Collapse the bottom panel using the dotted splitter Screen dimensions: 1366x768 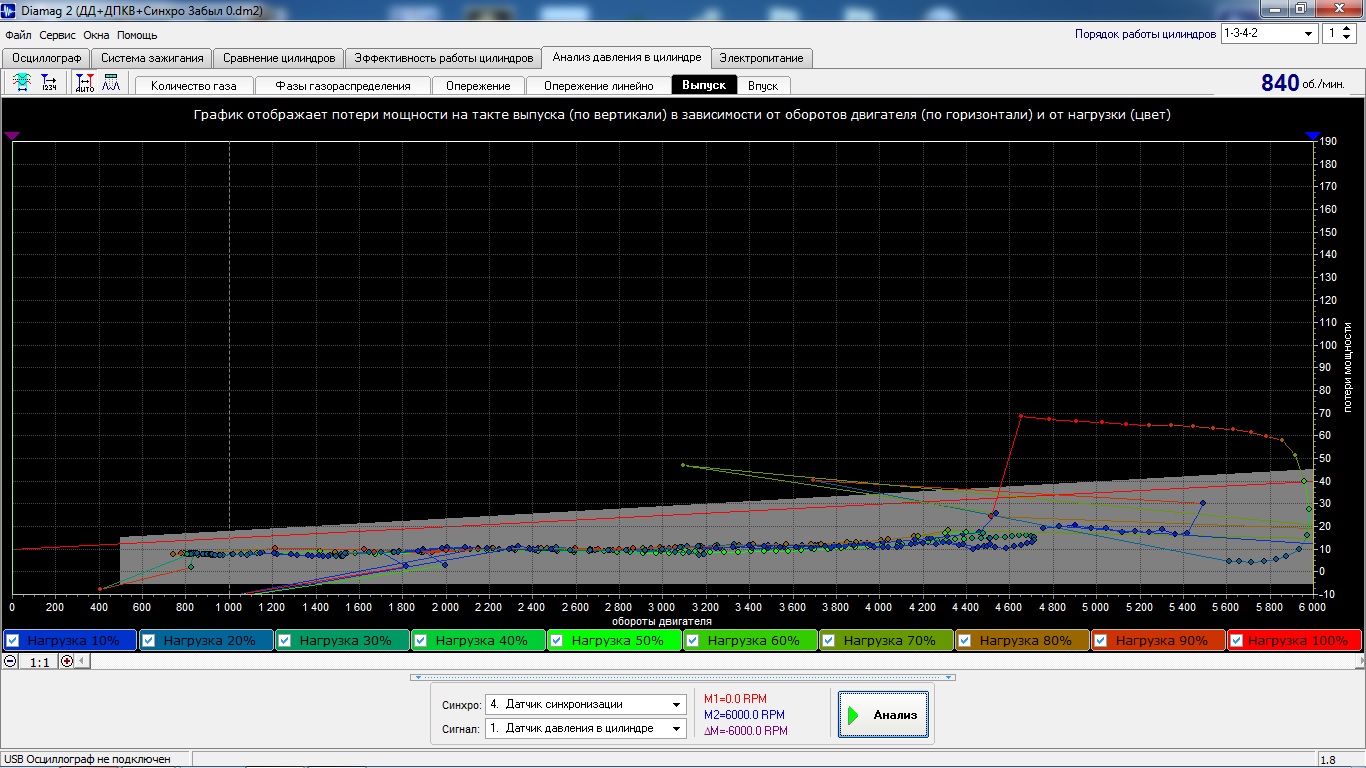point(683,677)
